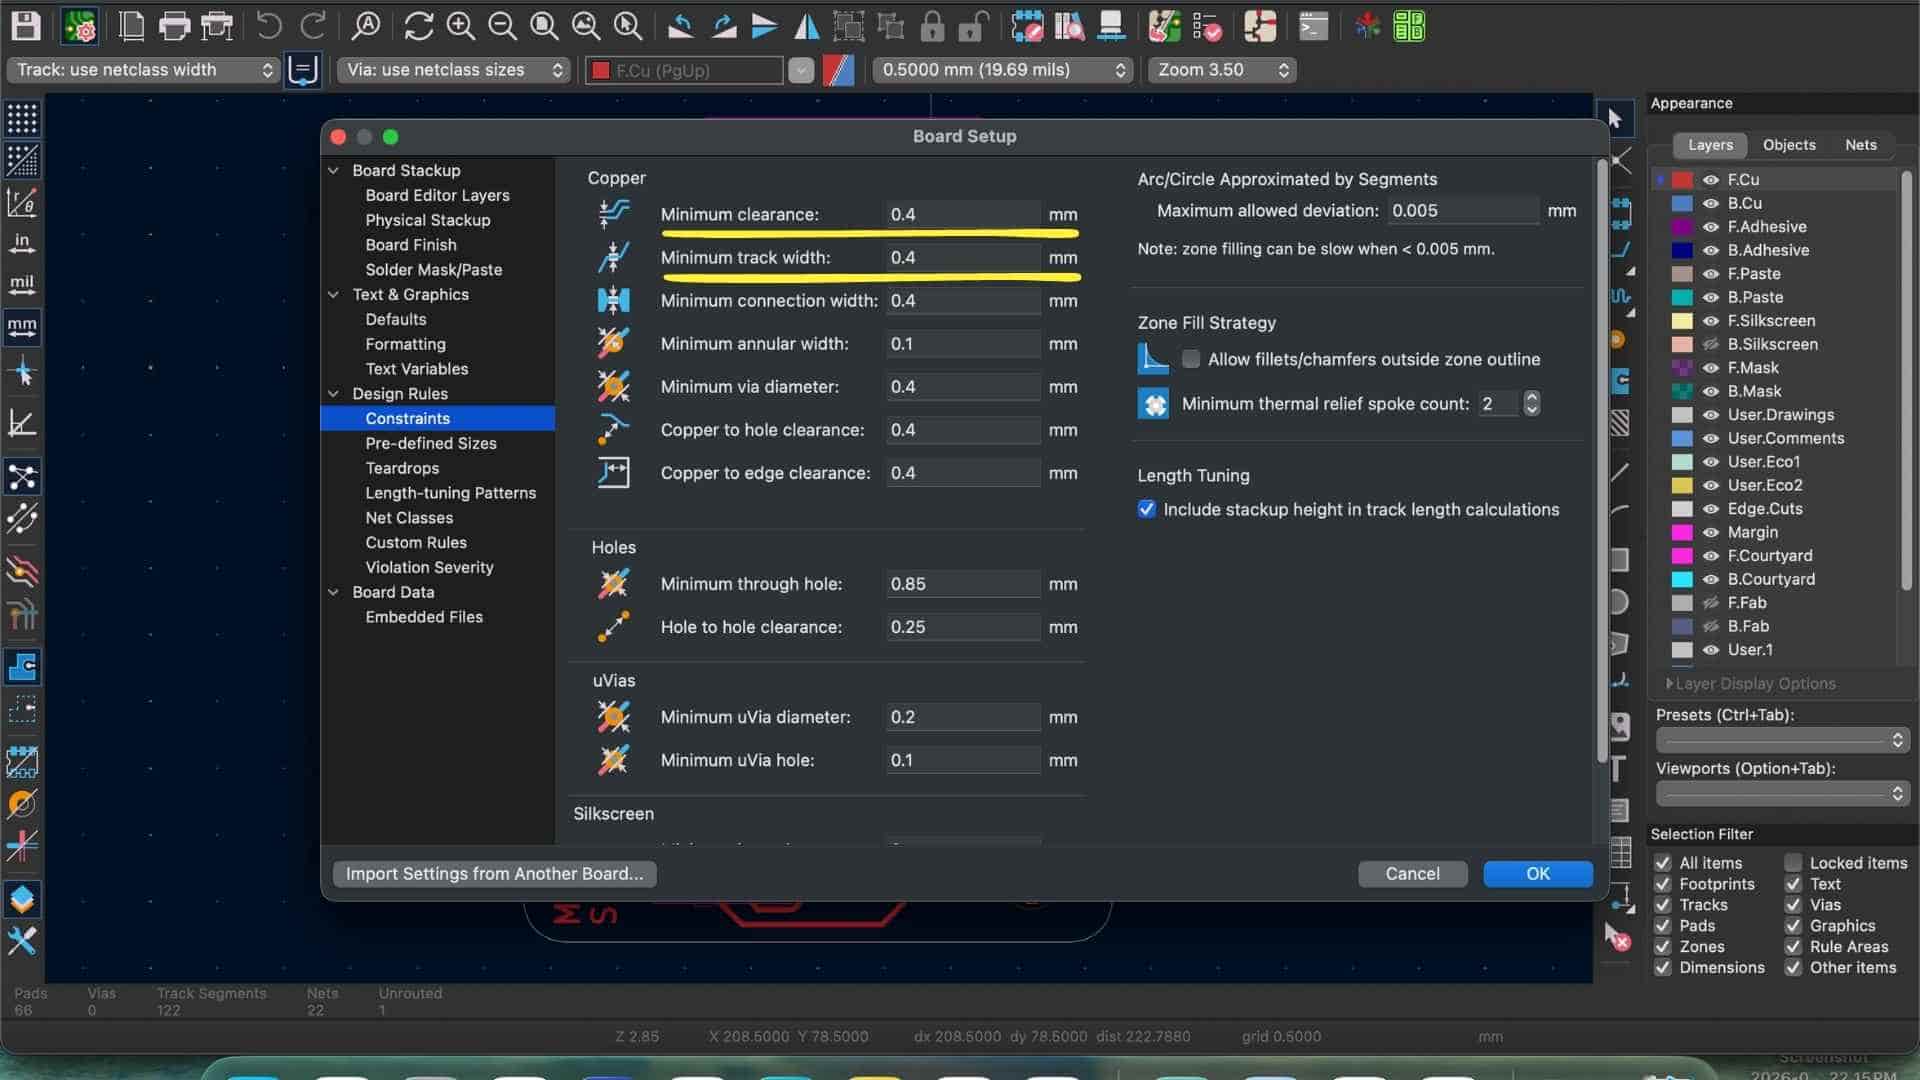The image size is (1920, 1080).
Task: Open the Track width netclass dropdown
Action: pos(143,70)
